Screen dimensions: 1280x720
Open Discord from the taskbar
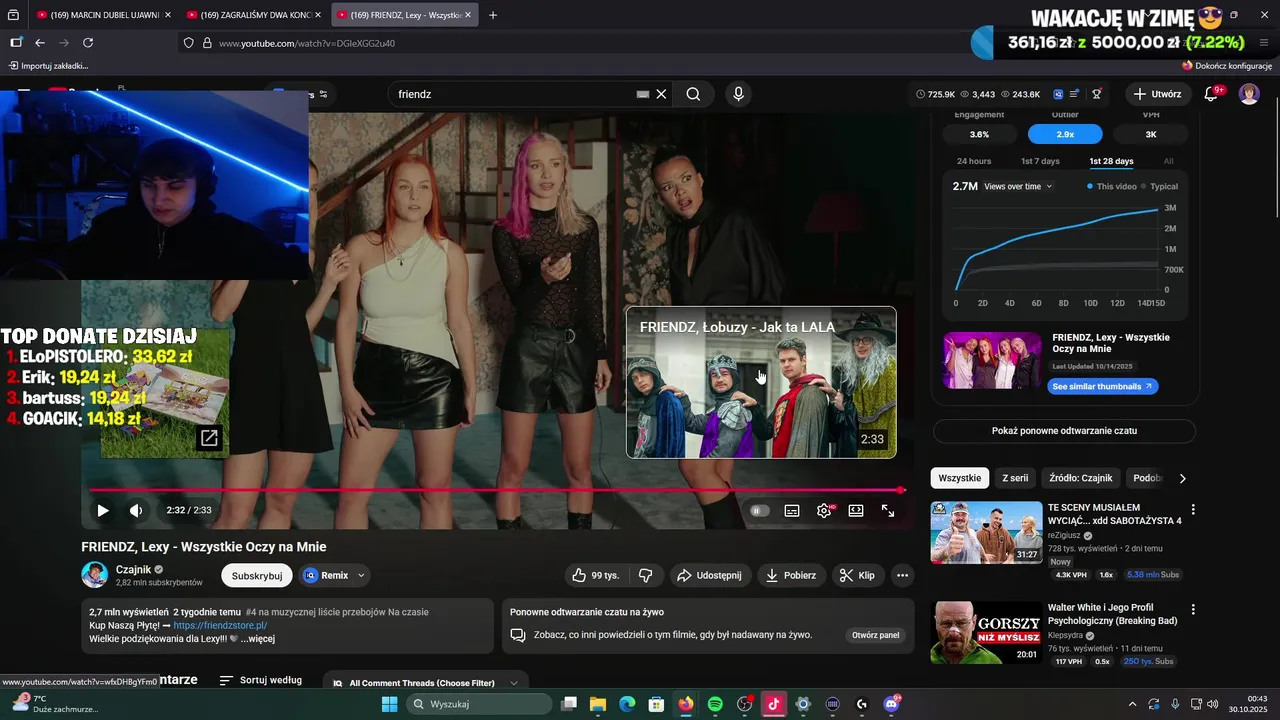[x=891, y=704]
